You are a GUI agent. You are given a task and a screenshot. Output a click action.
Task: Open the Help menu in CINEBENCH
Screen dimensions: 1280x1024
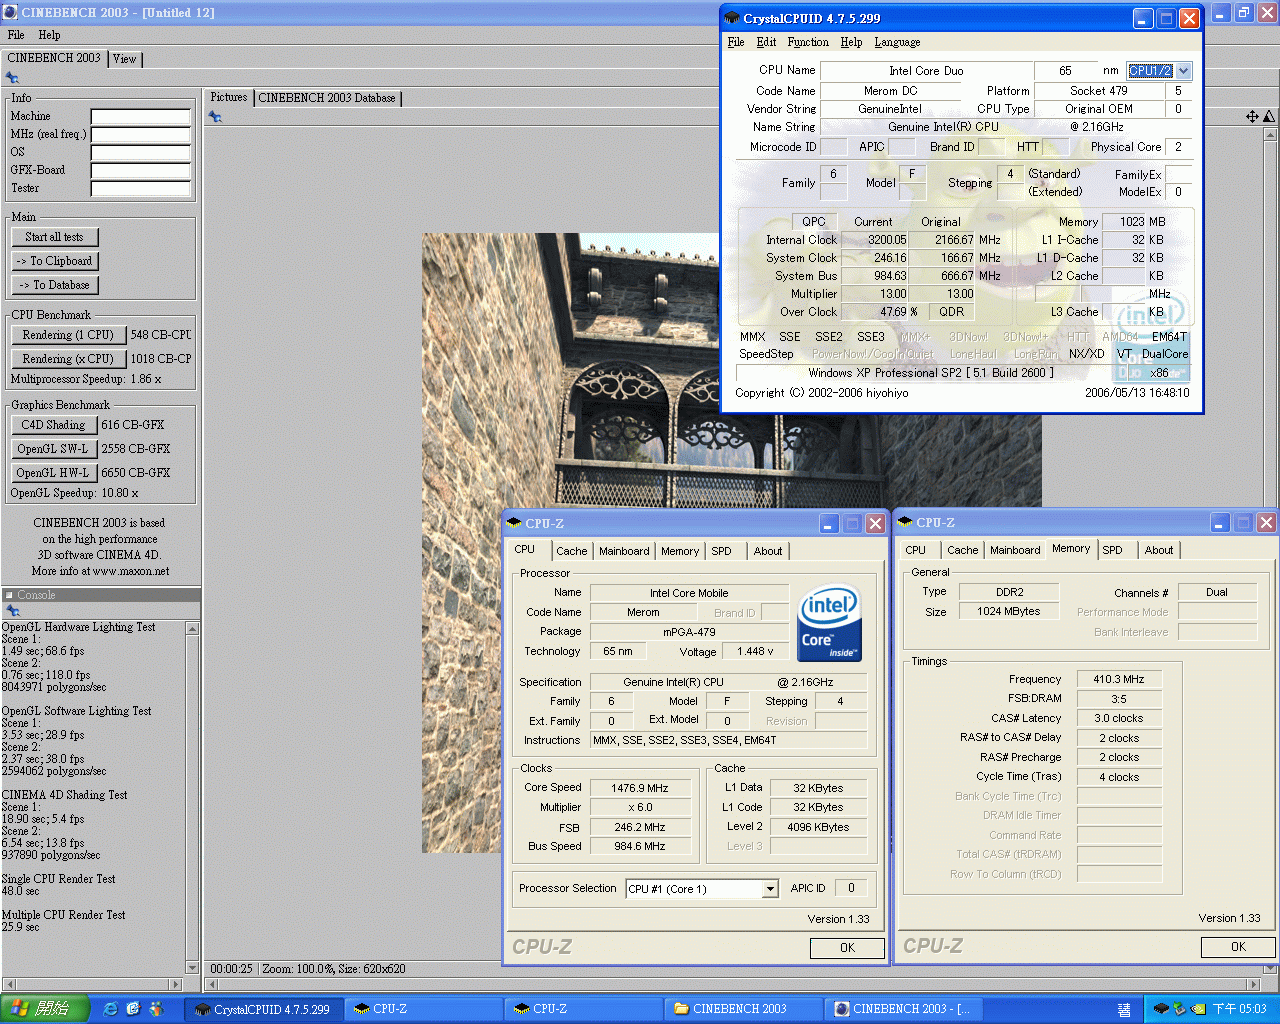coord(49,35)
